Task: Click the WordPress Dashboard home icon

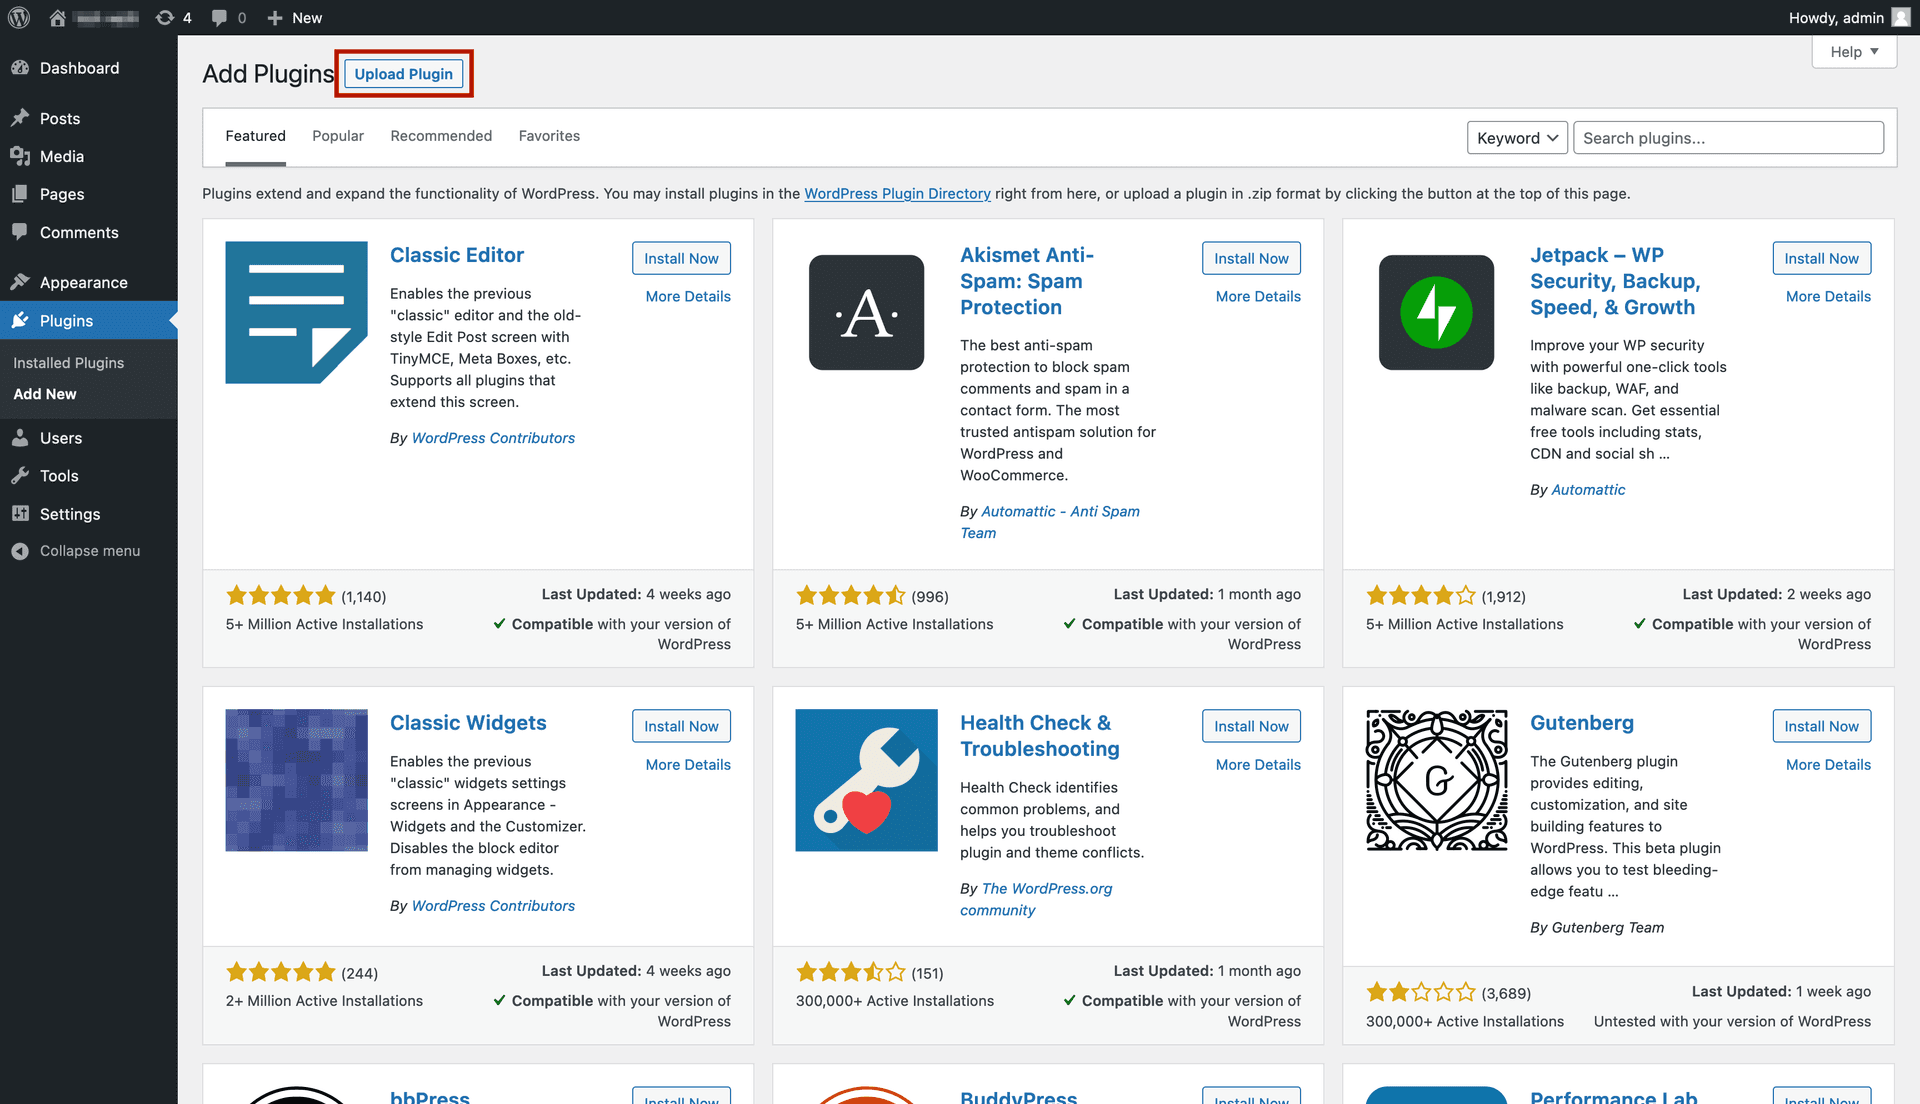Action: 58,17
